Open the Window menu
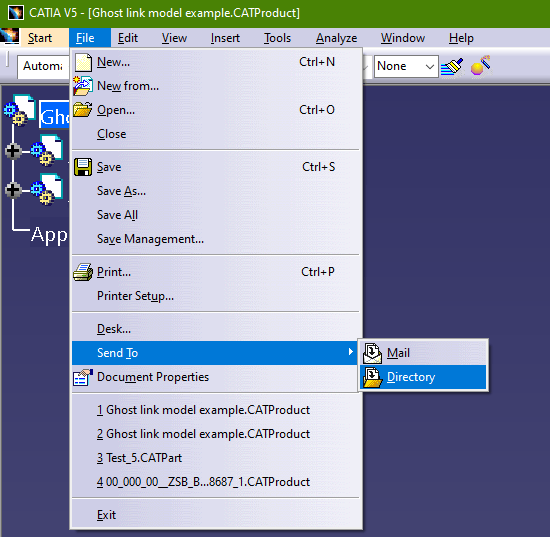The image size is (550, 537). (x=403, y=38)
